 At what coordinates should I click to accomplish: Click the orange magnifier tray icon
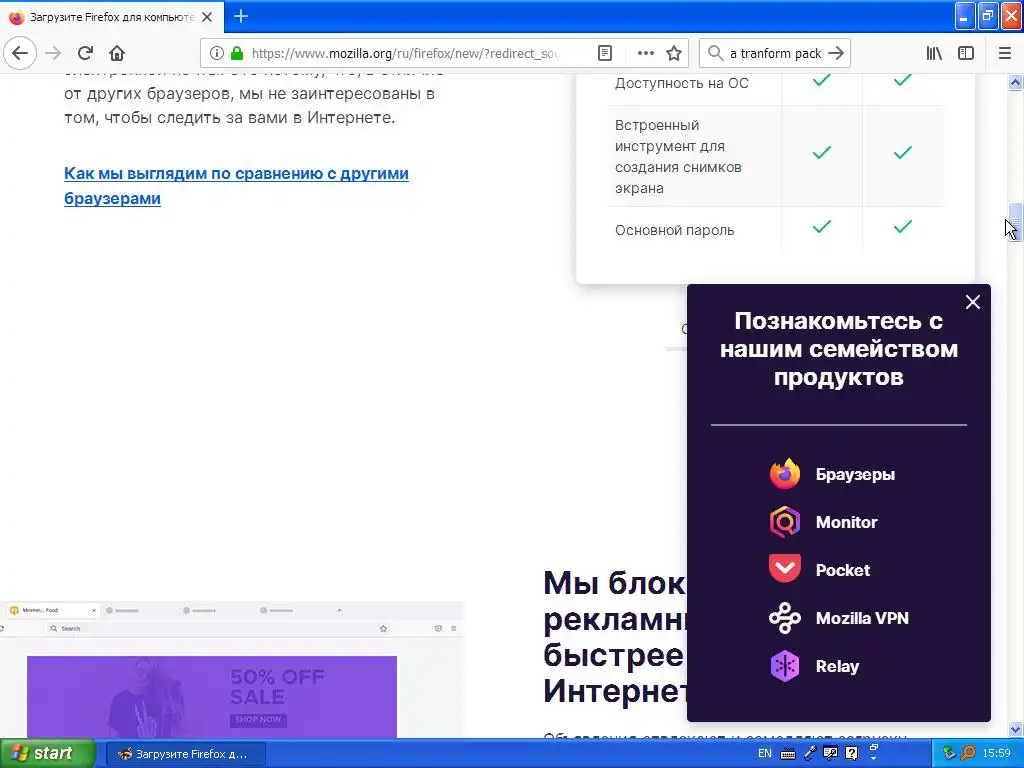(968, 754)
